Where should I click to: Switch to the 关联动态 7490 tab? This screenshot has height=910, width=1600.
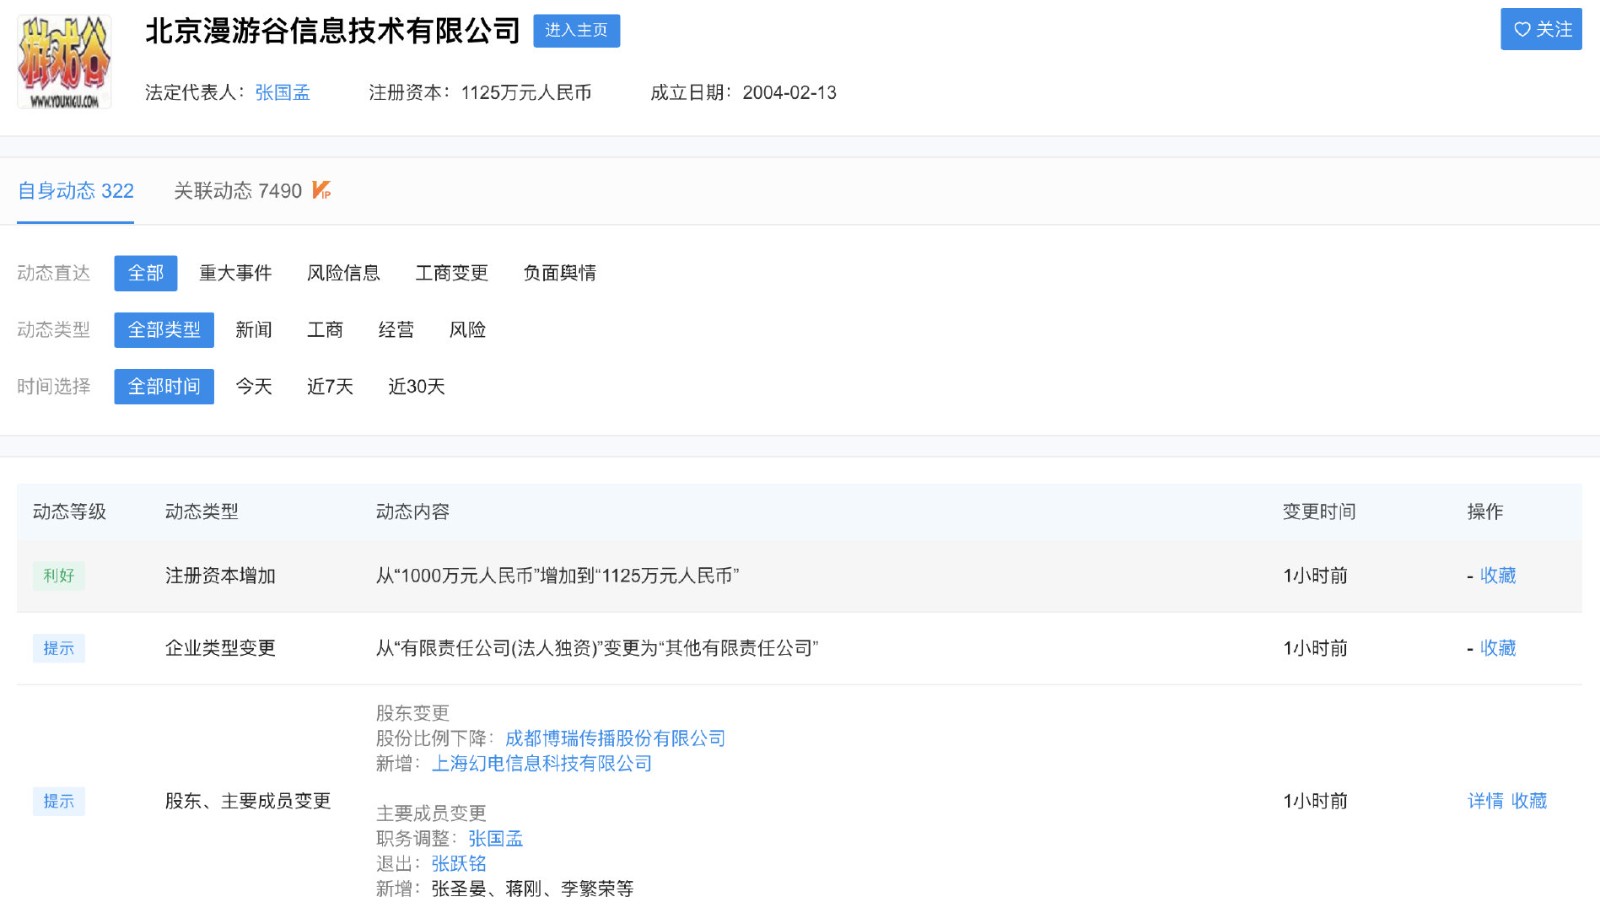pos(239,191)
